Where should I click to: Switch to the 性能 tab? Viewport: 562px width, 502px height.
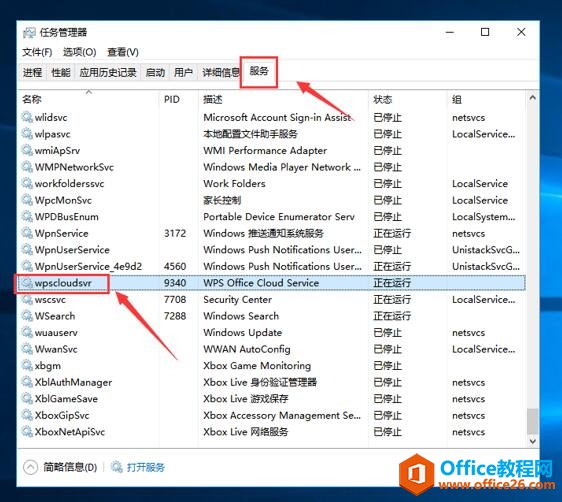point(61,73)
